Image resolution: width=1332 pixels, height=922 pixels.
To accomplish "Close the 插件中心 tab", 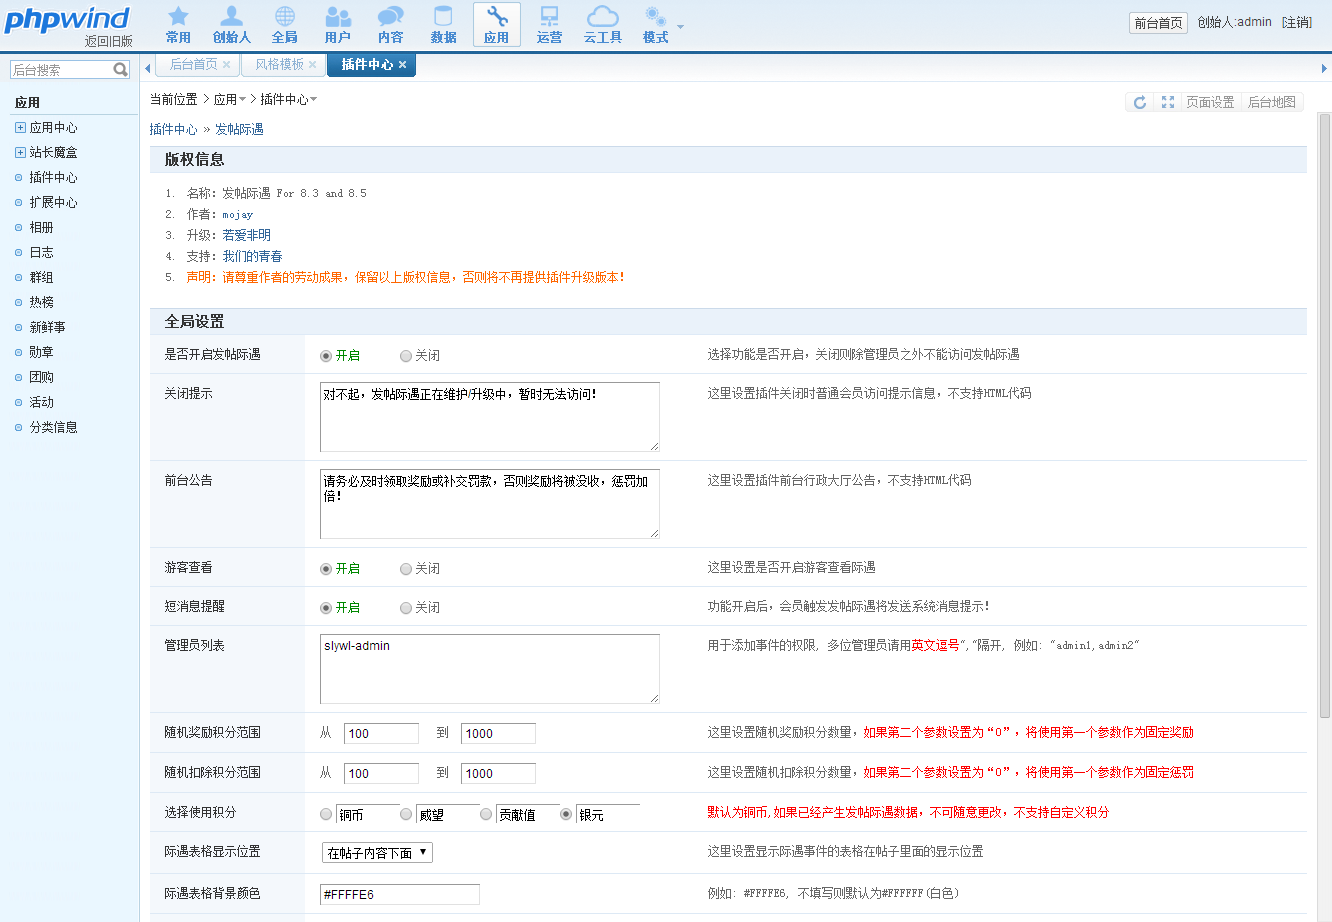I will click(x=402, y=64).
